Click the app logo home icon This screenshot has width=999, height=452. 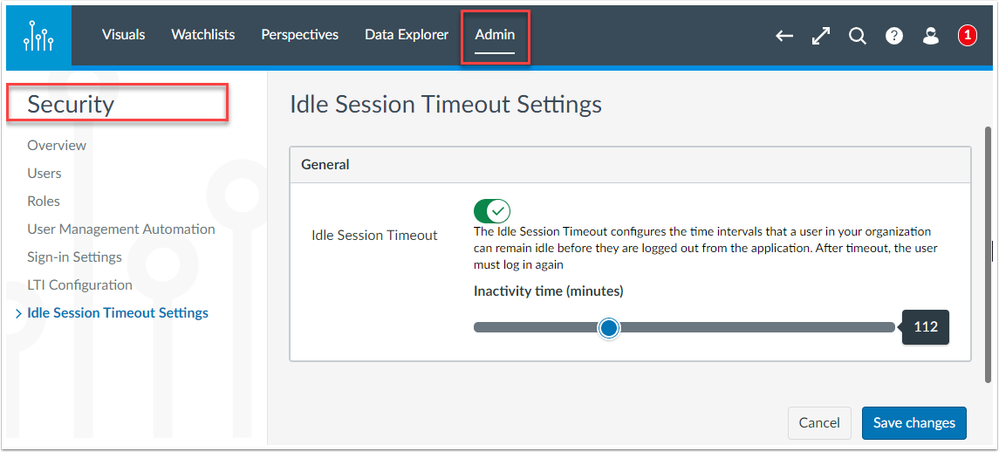tap(38, 36)
